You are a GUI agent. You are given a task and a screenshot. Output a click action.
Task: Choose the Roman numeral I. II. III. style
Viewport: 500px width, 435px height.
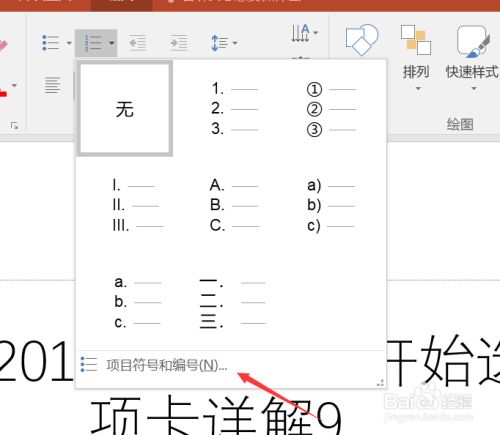137,206
